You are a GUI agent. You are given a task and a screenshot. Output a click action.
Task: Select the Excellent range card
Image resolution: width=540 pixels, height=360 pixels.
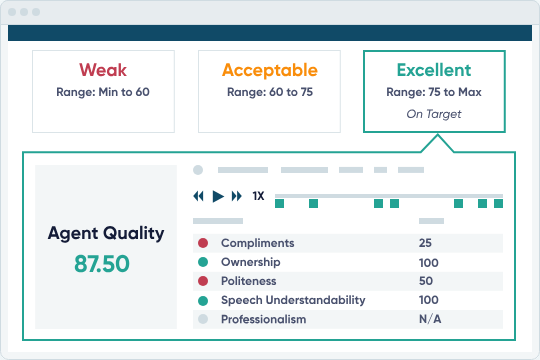coord(434,92)
